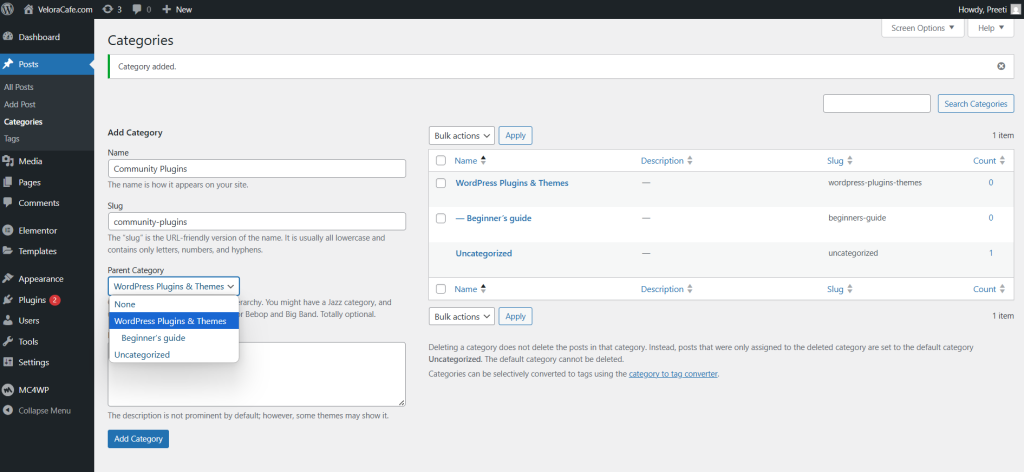Image resolution: width=1024 pixels, height=472 pixels.
Task: Click the Slug field community-plugins
Action: pos(257,221)
